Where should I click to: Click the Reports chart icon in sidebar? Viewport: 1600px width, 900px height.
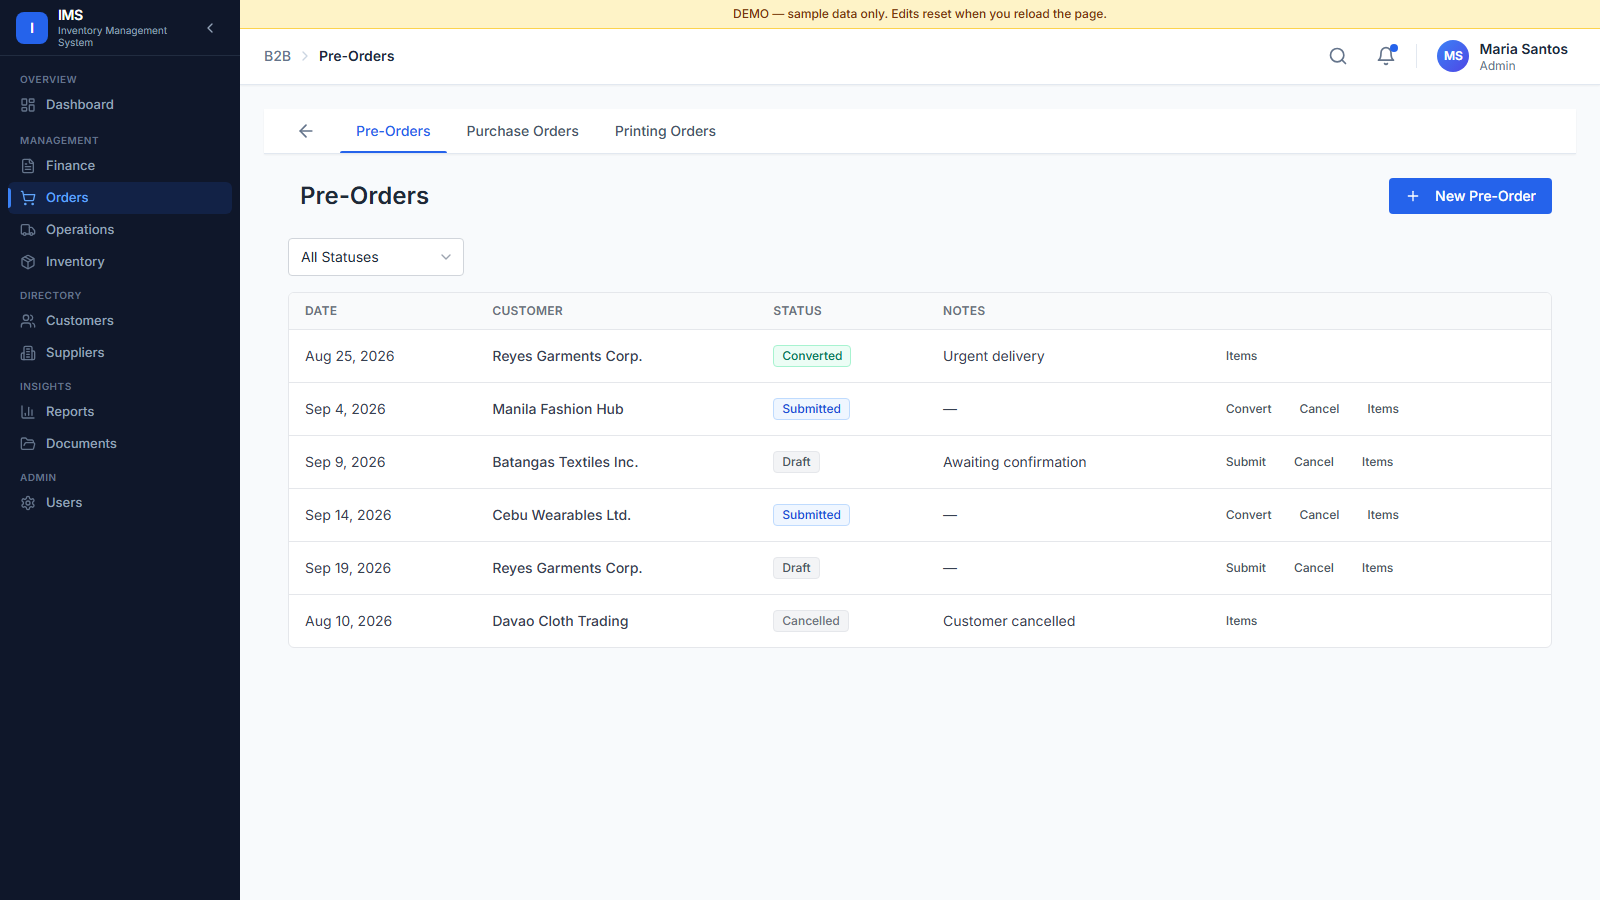click(28, 412)
